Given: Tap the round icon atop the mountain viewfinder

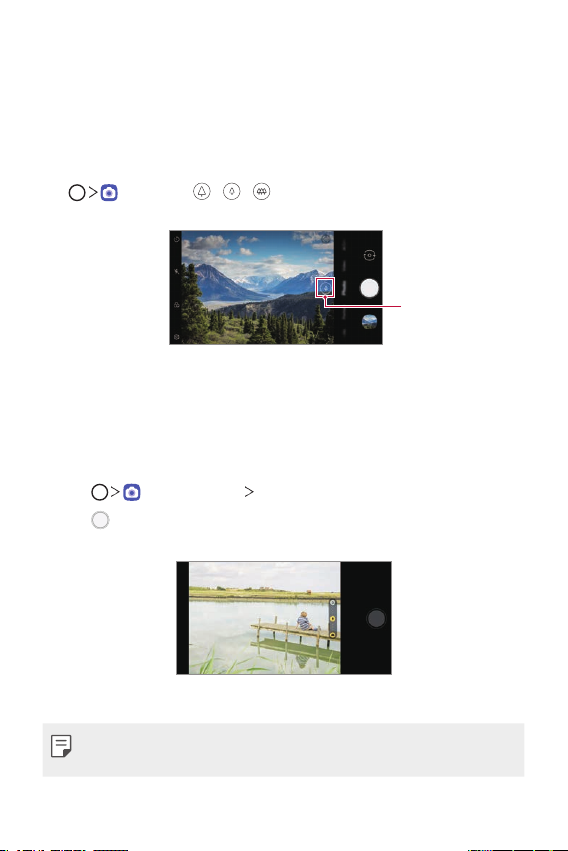Looking at the screenshot, I should click(x=326, y=239).
